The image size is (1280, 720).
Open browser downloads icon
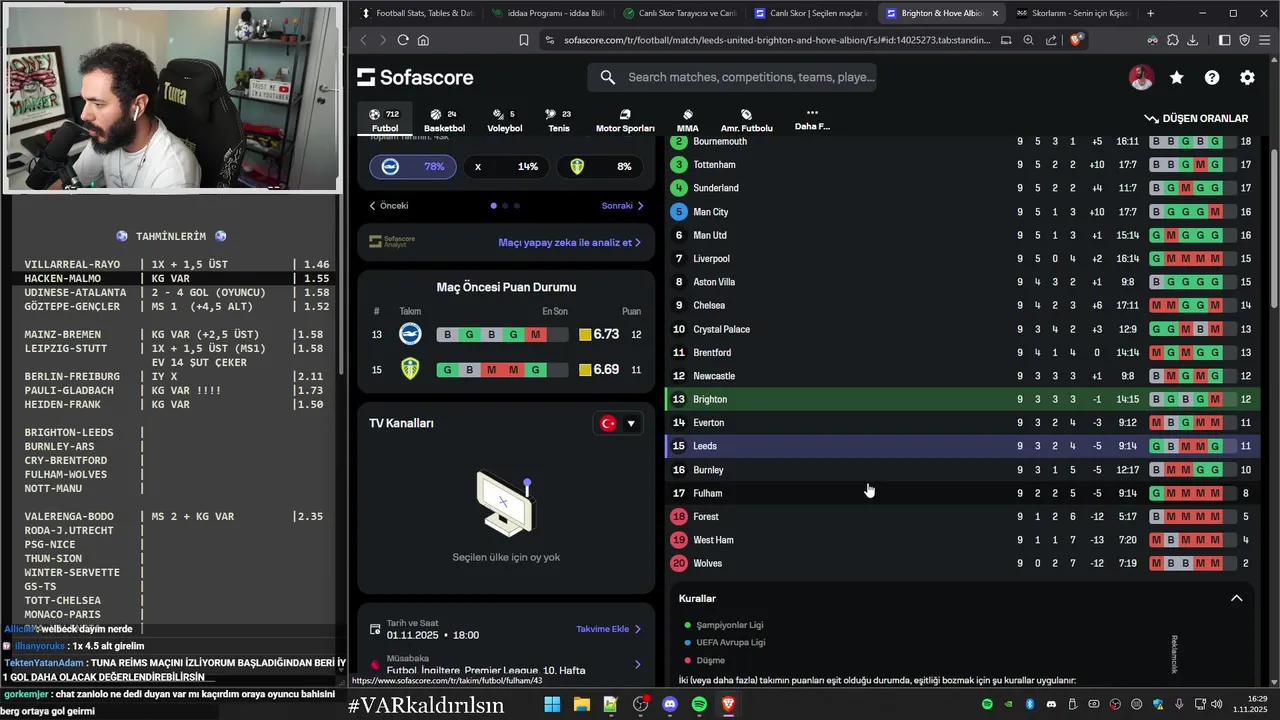(x=1192, y=40)
